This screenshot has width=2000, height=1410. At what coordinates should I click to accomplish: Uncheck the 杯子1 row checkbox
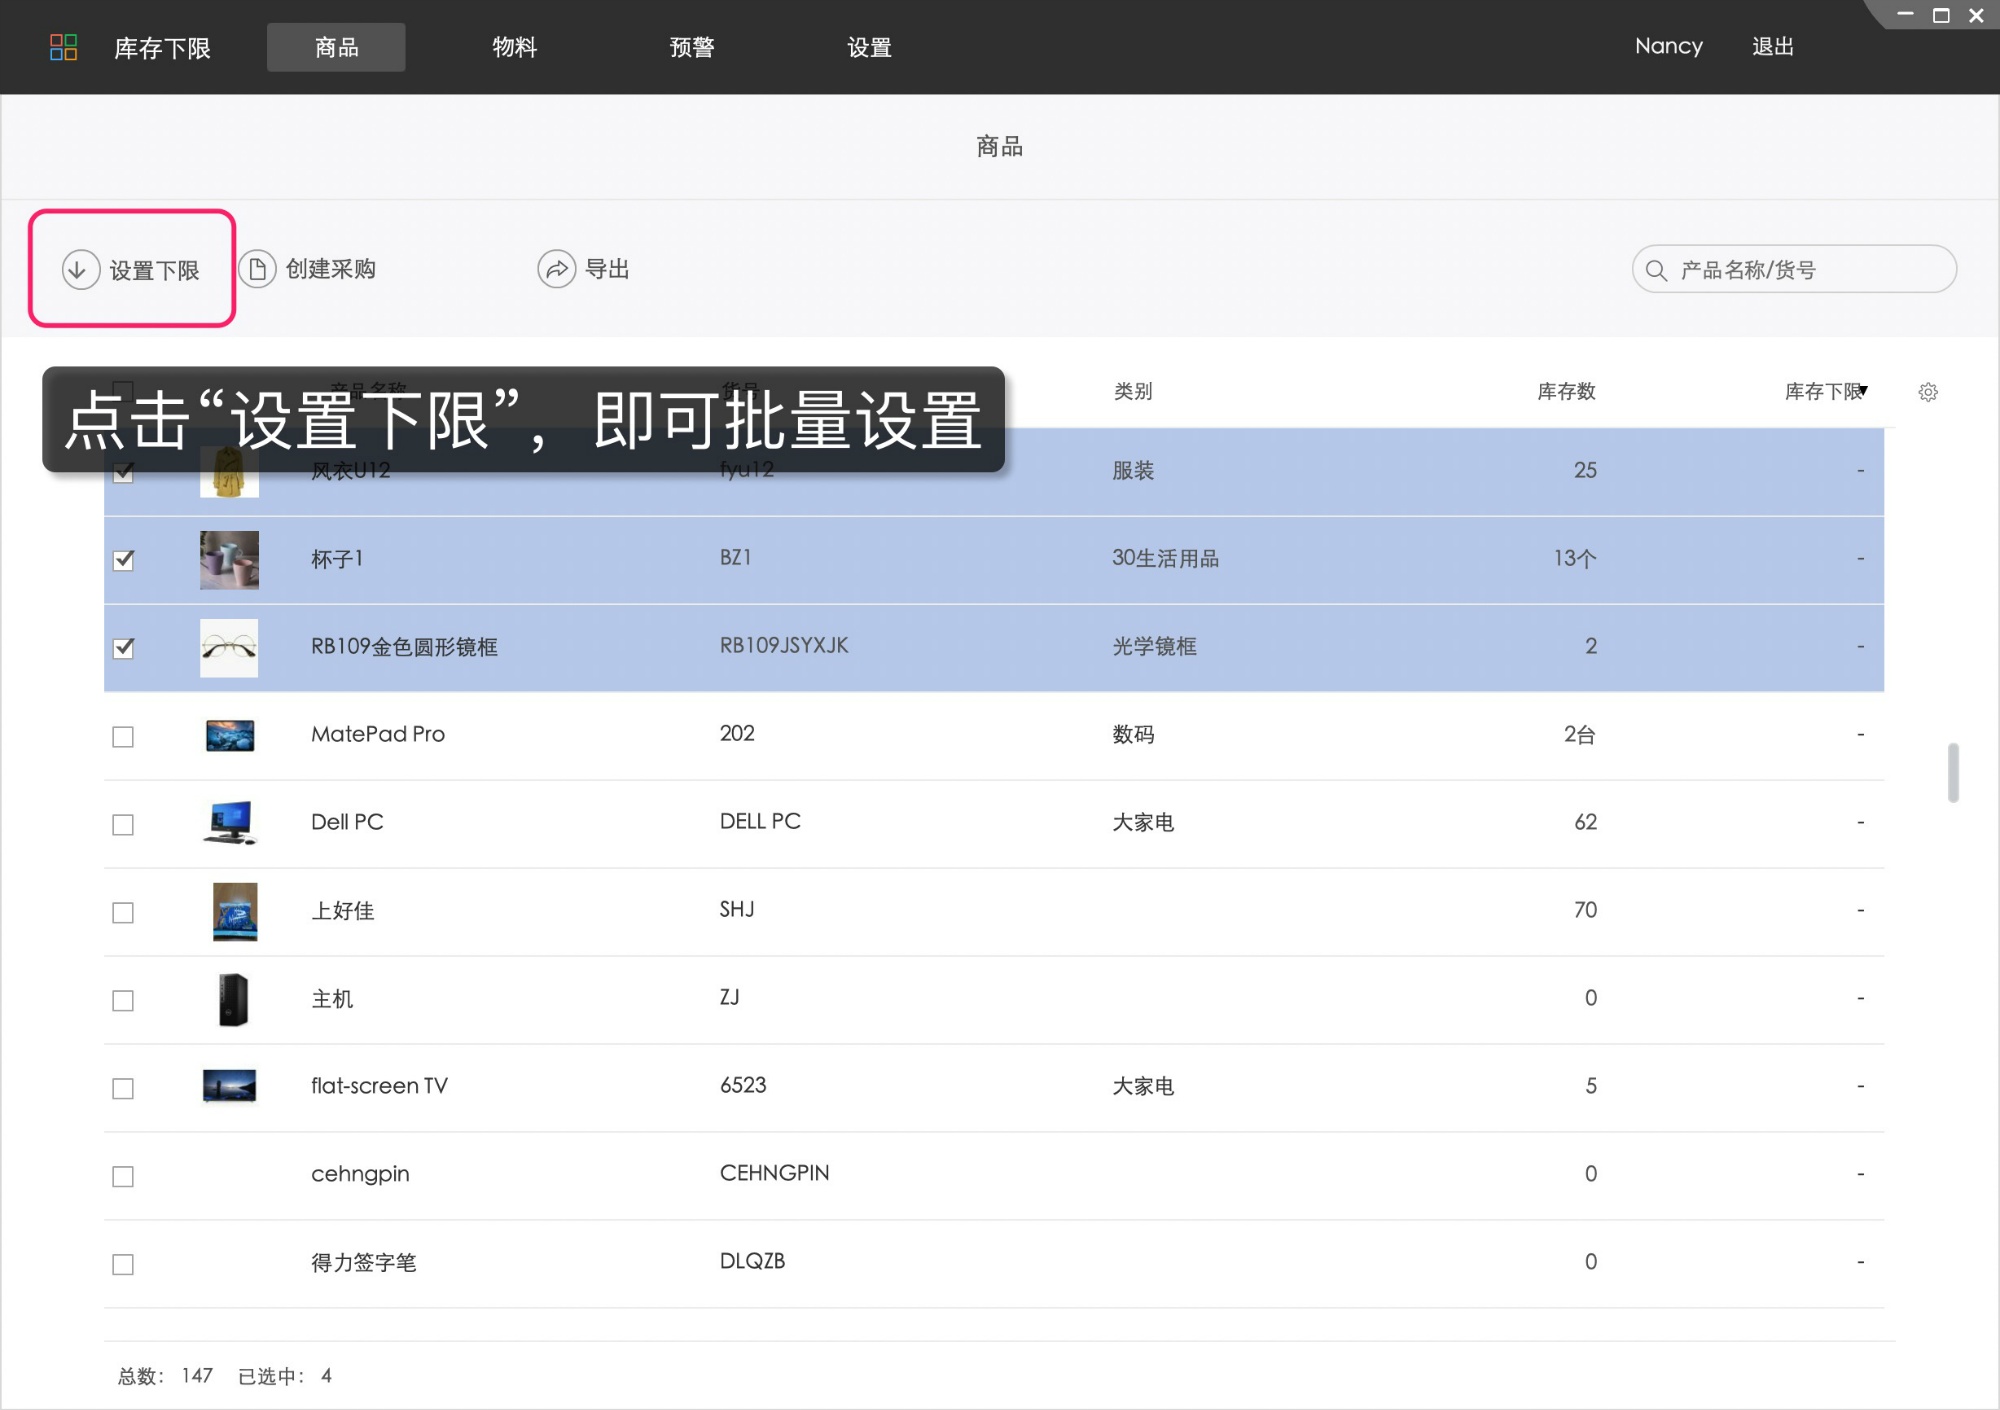[x=123, y=560]
